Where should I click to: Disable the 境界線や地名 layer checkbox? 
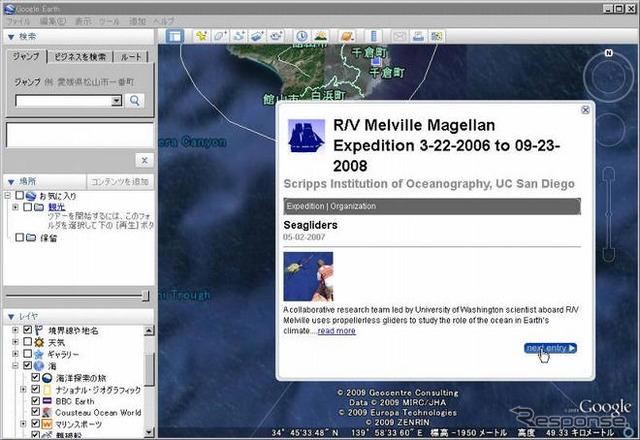coord(27,330)
